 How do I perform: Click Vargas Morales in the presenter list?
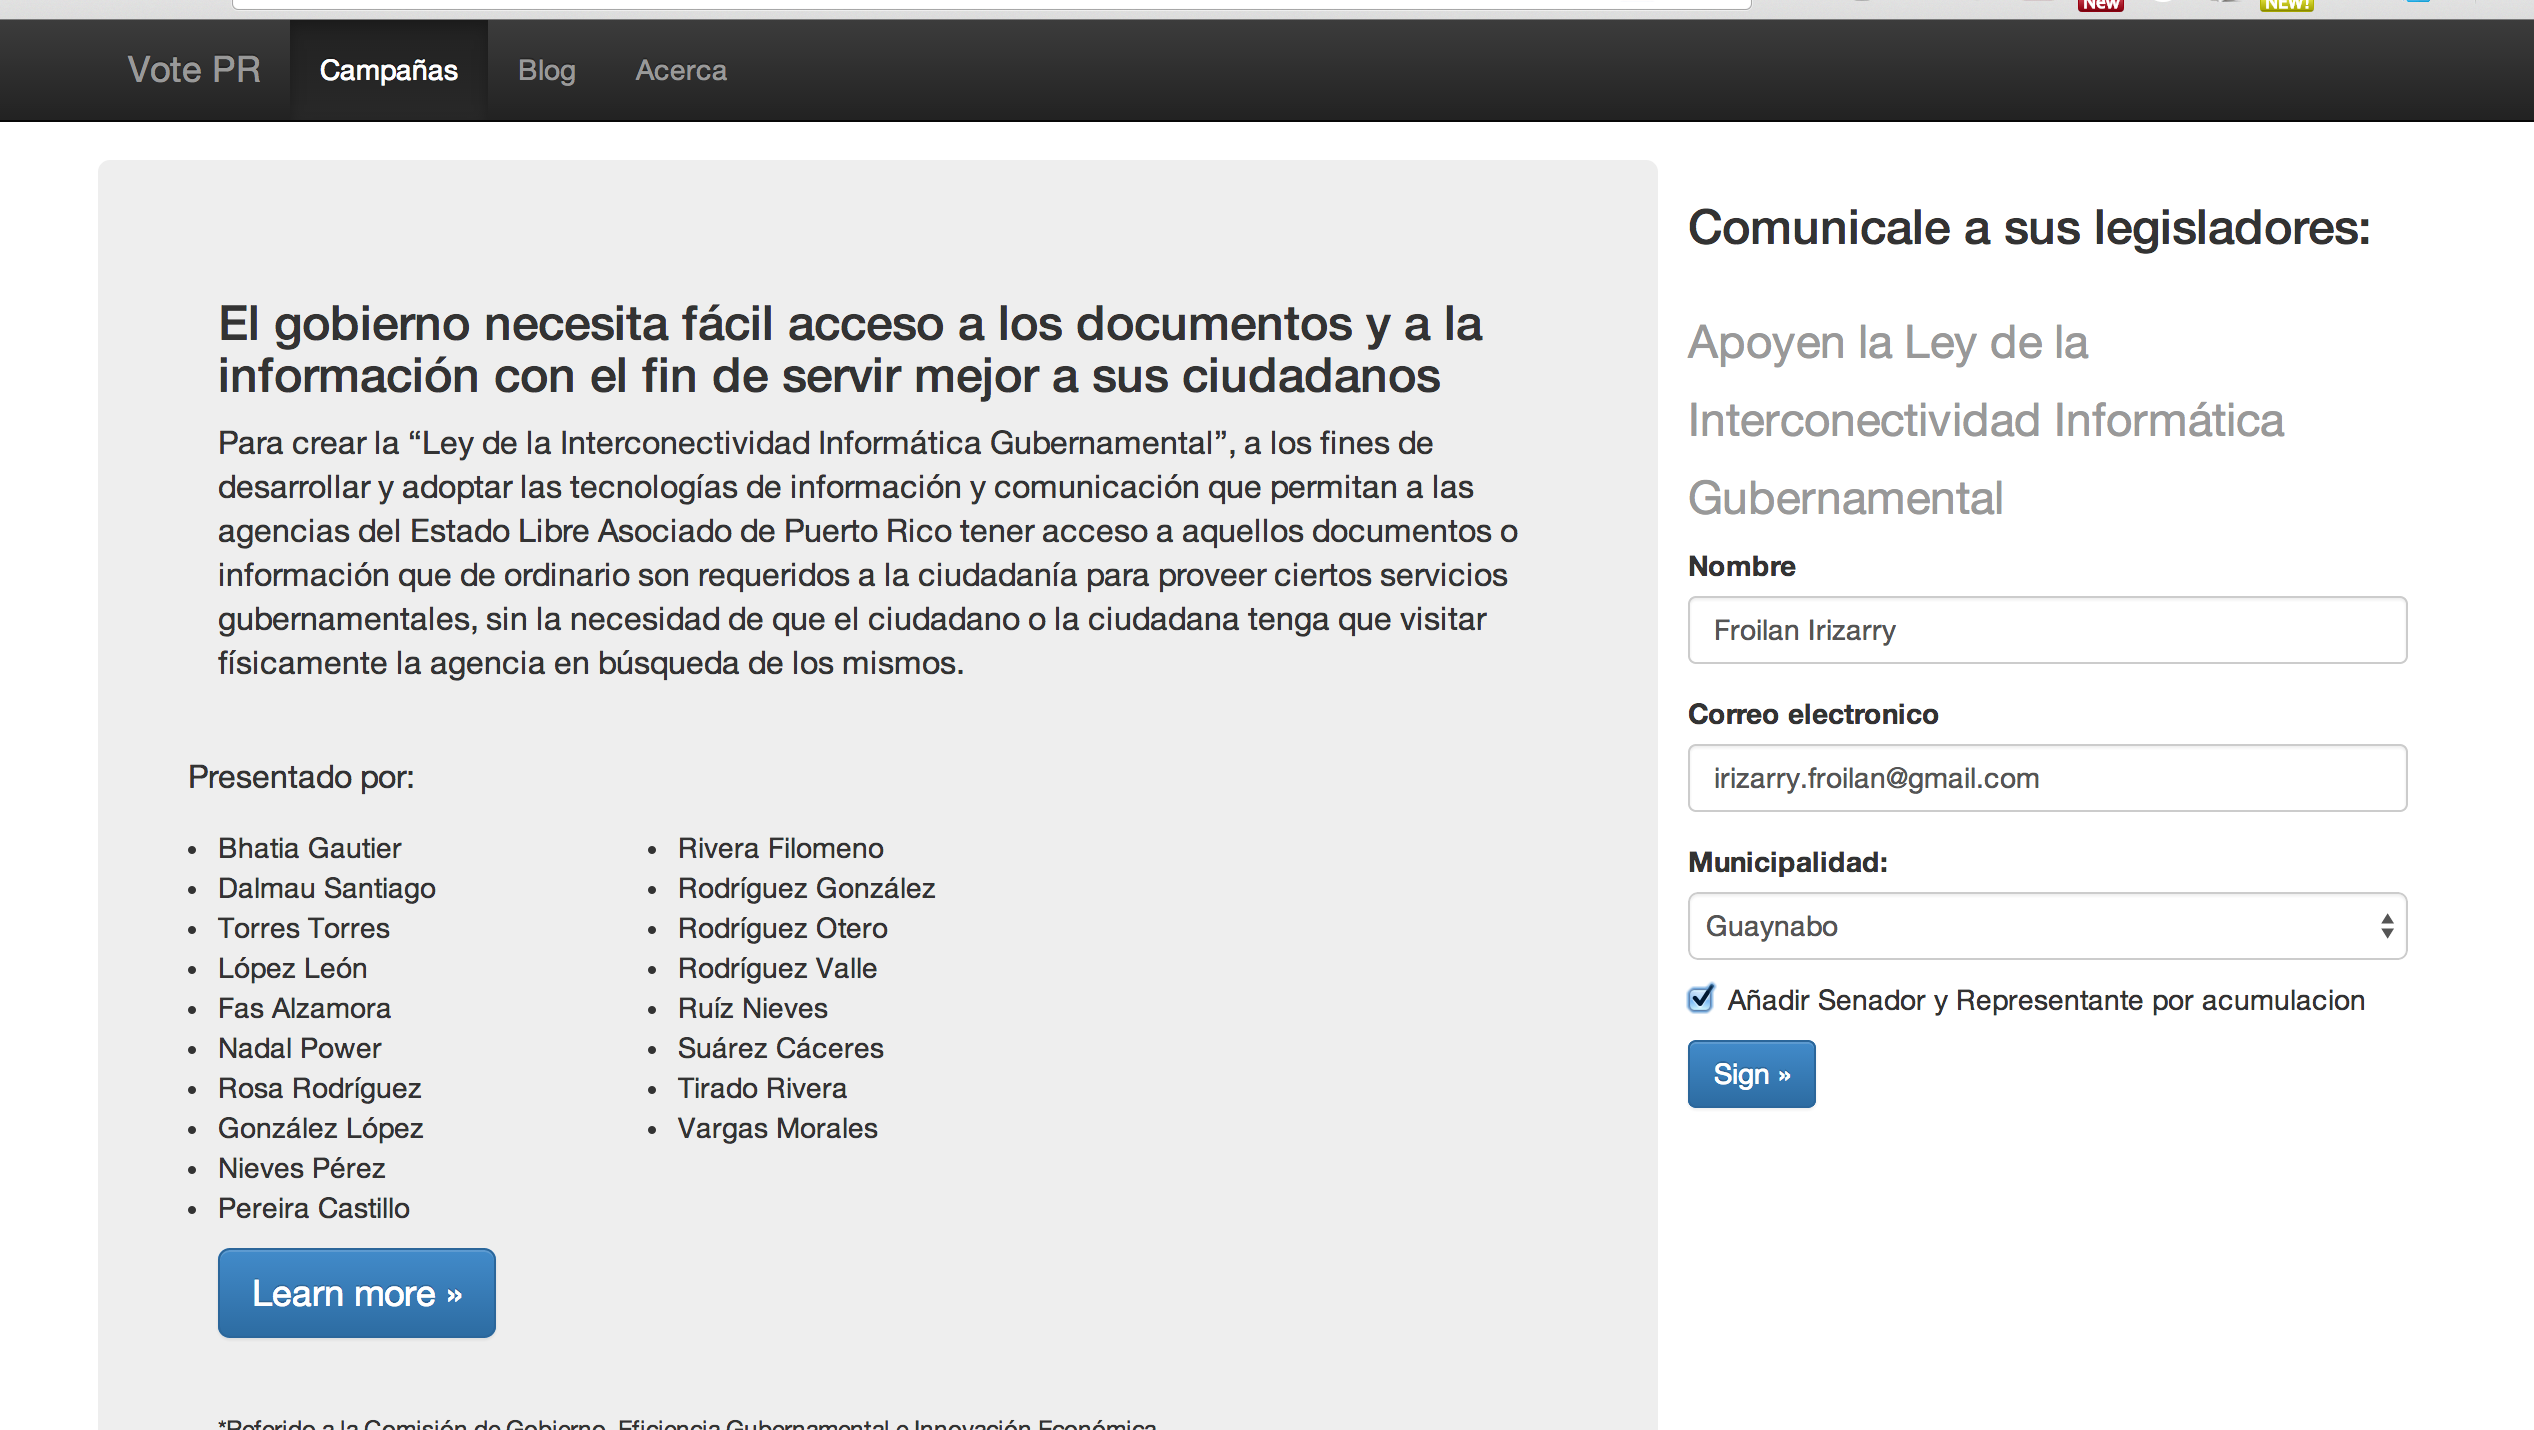click(777, 1128)
